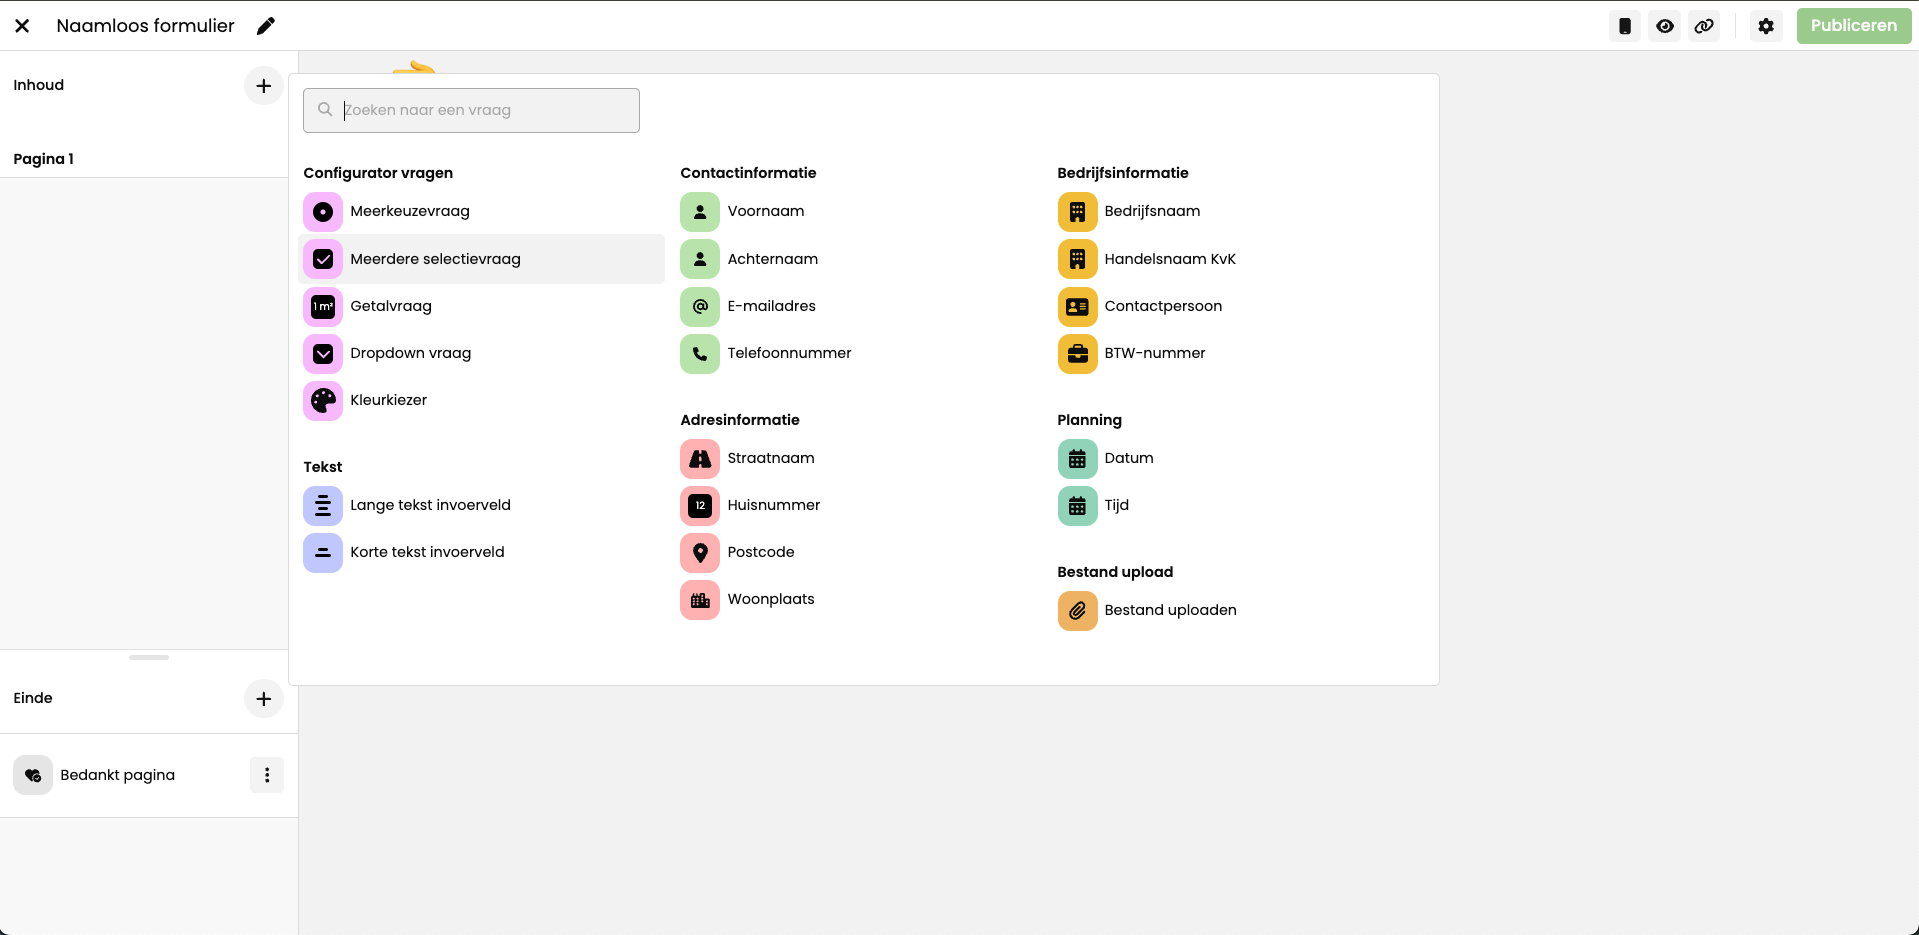
Task: Choose Datum from Planning section
Action: [x=1128, y=458]
